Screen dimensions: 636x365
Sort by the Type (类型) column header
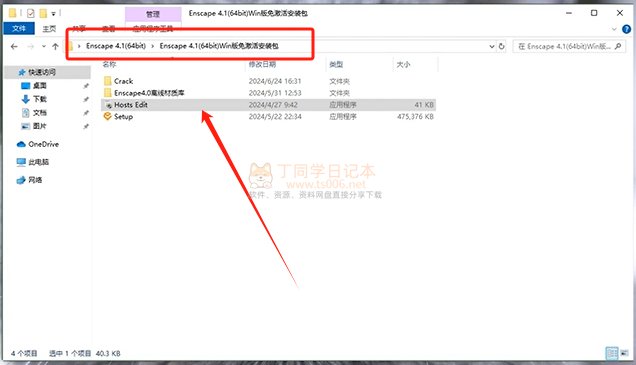coord(336,64)
